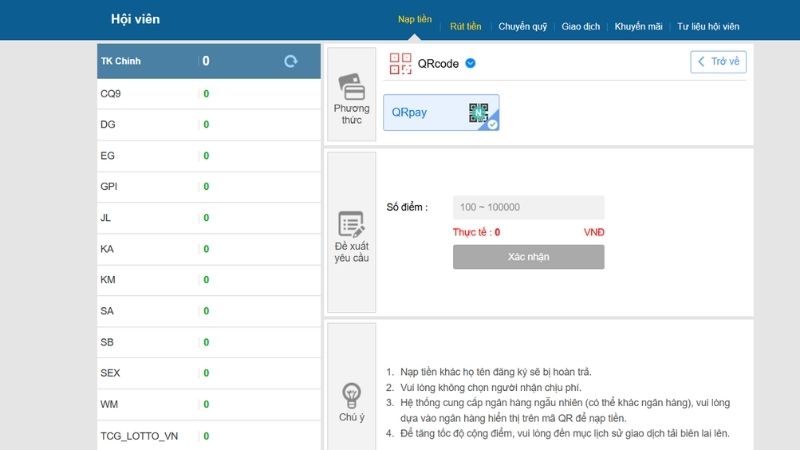Click the Chú ý lightbulb icon
The height and width of the screenshot is (450, 800).
click(352, 395)
